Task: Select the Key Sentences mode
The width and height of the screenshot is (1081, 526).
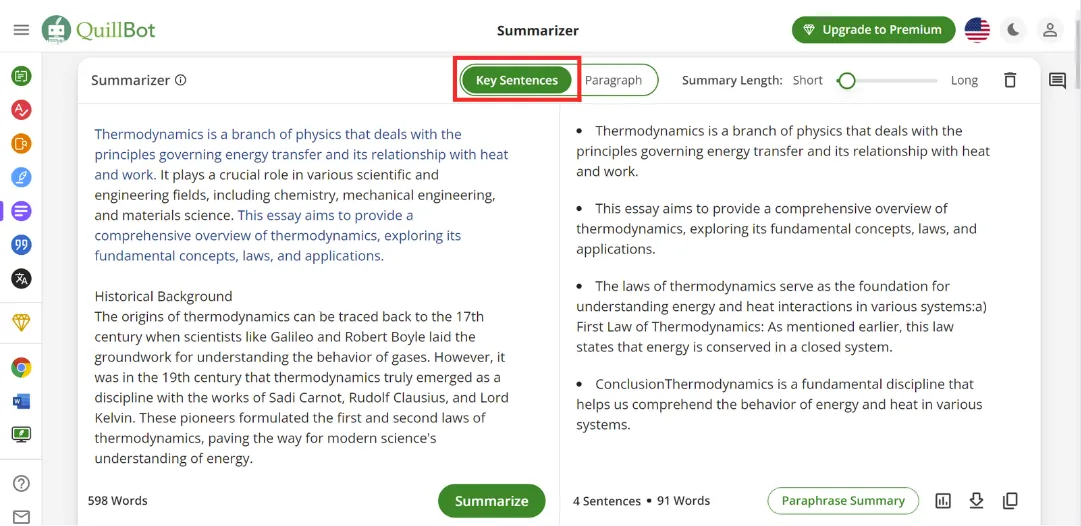Action: click(x=517, y=80)
